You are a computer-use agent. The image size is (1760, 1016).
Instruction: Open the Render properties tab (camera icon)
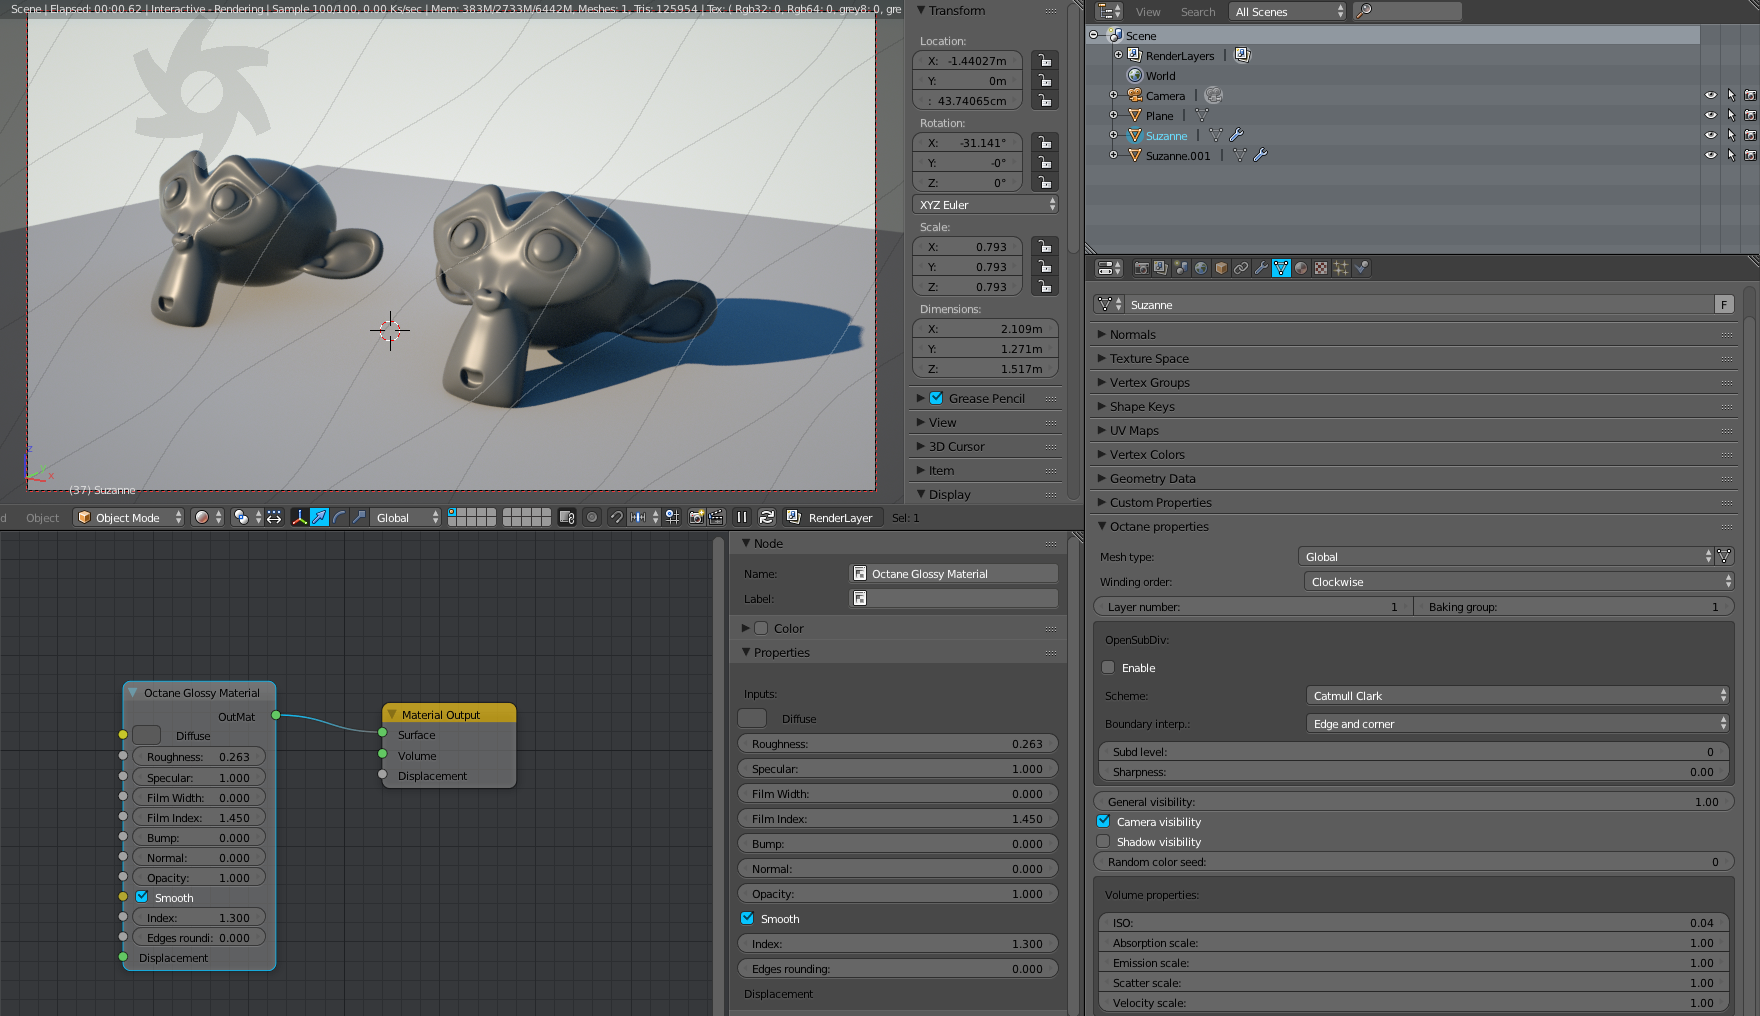coord(1141,268)
